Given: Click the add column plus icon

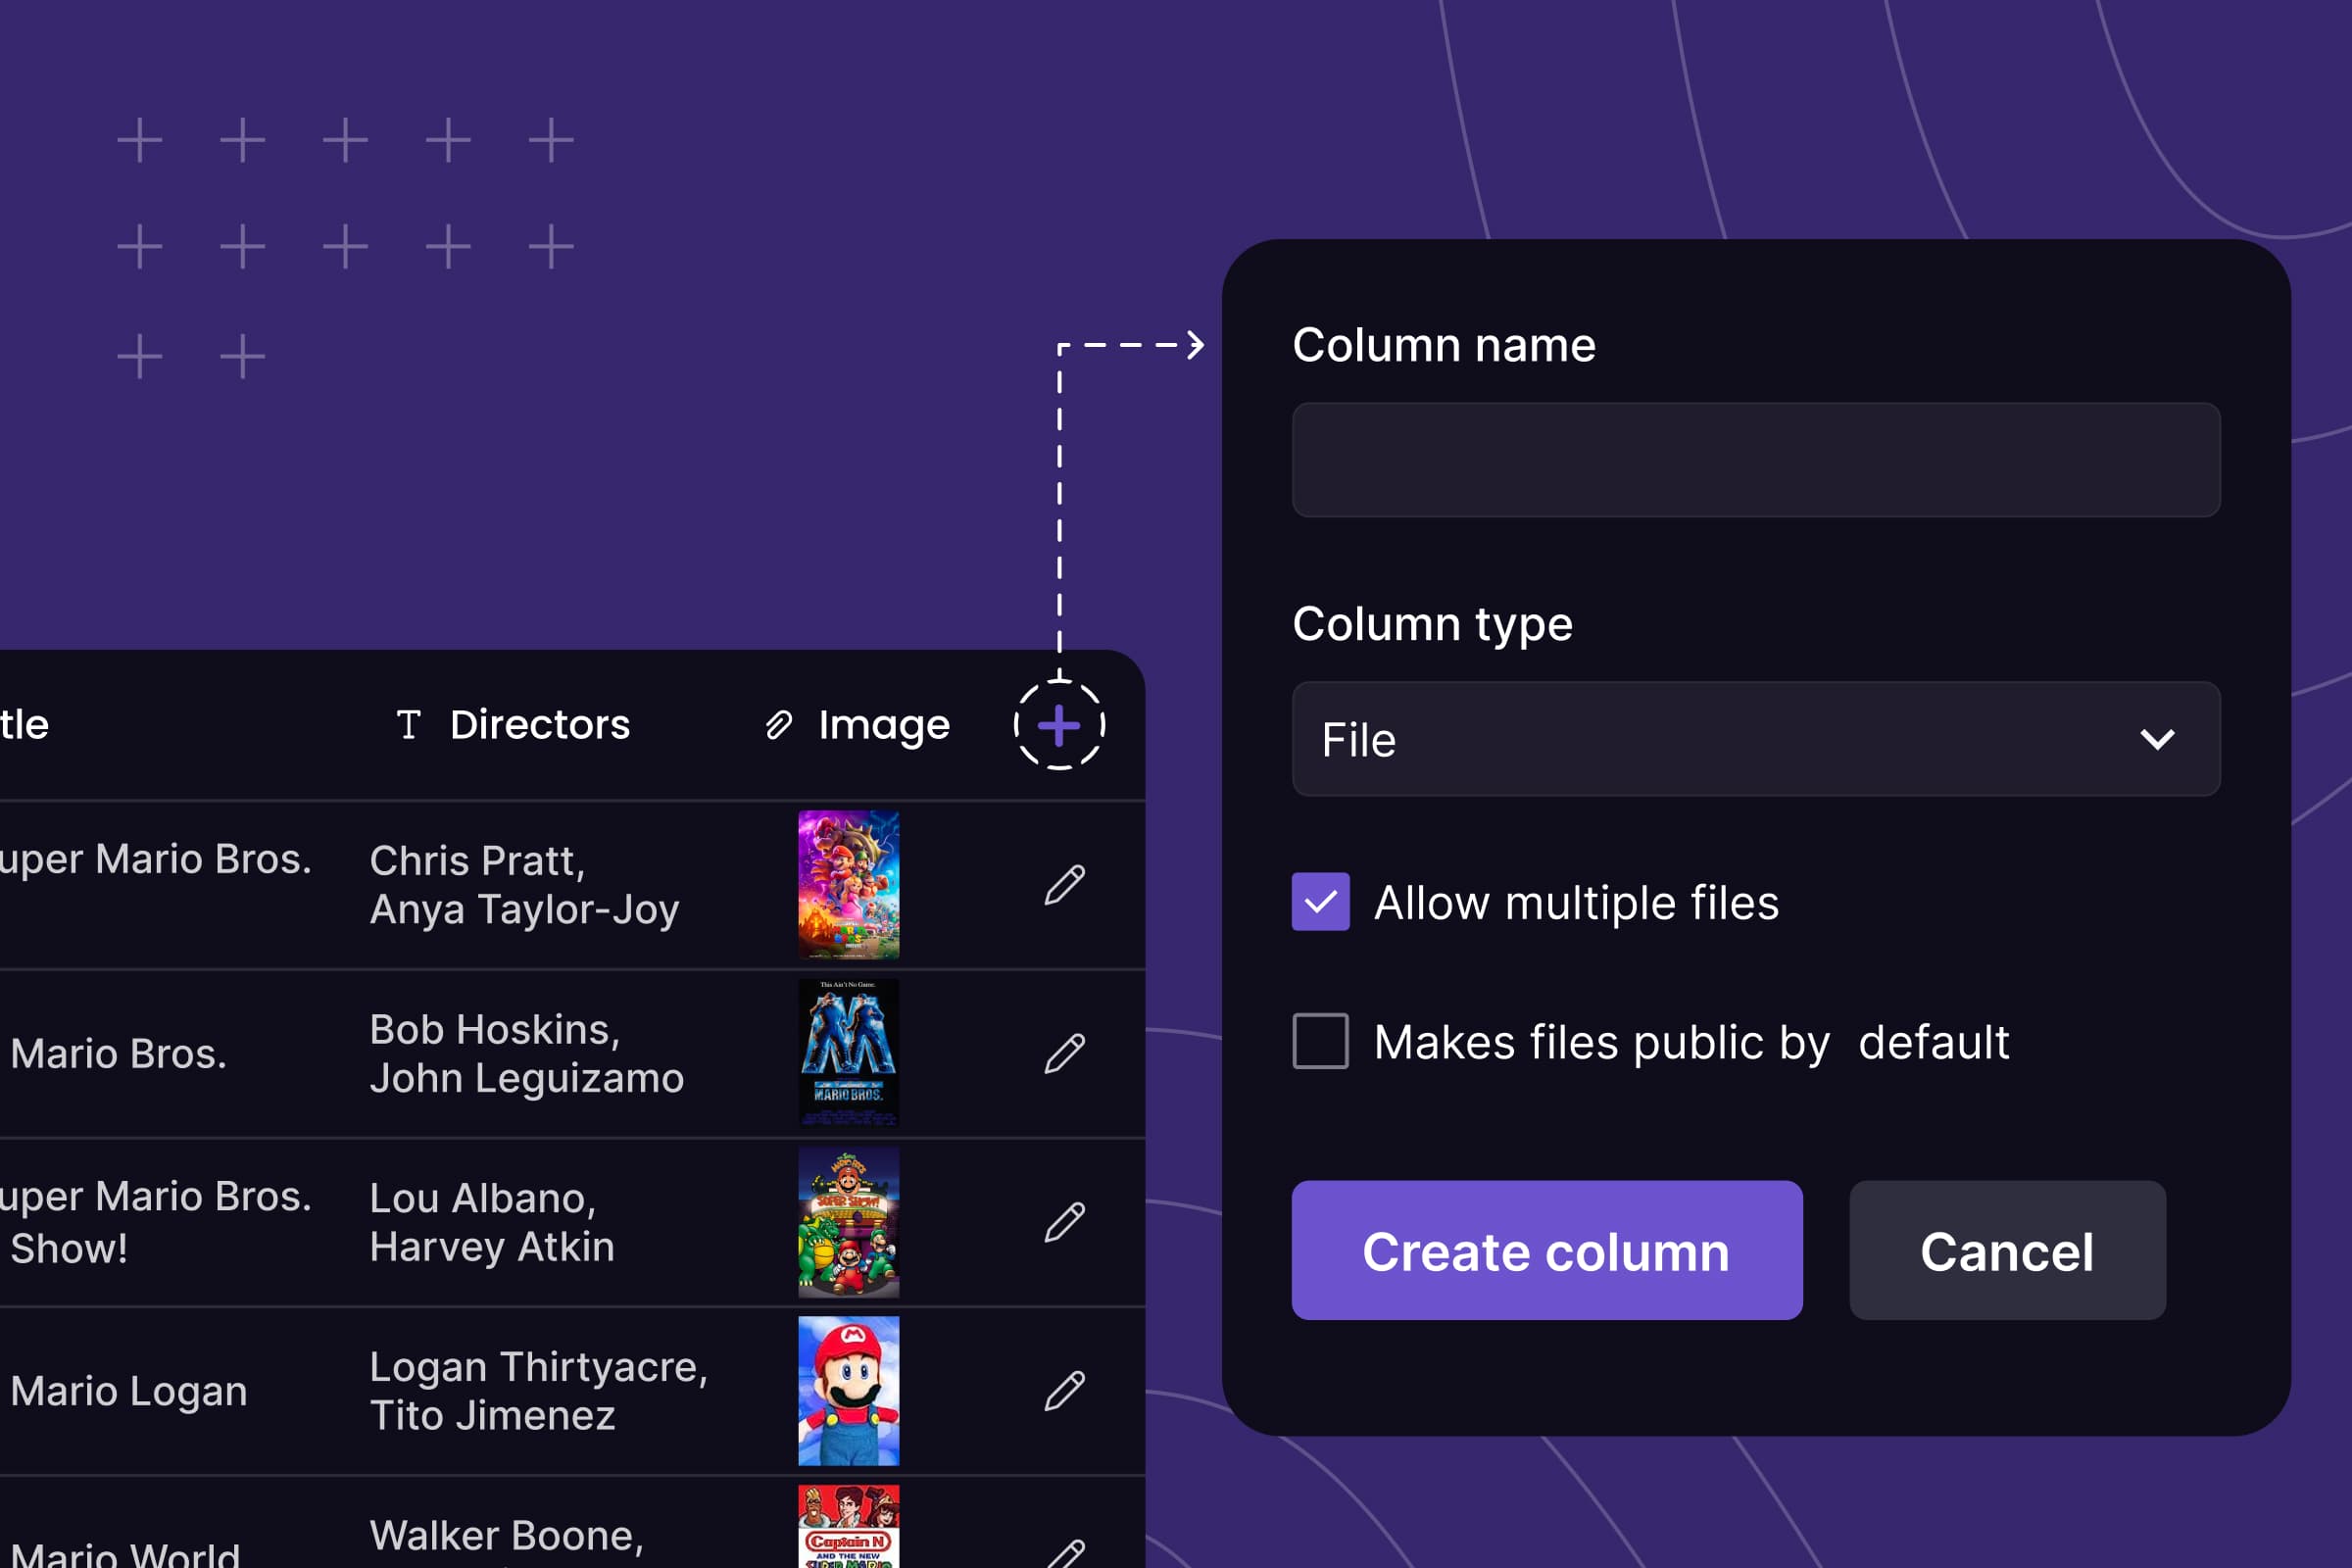Looking at the screenshot, I should pos(1059,725).
